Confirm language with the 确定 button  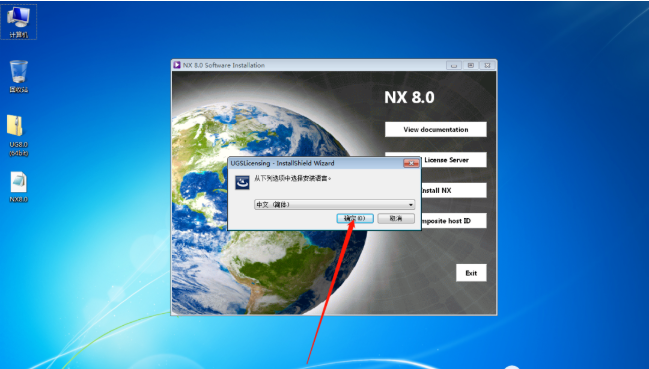point(355,218)
